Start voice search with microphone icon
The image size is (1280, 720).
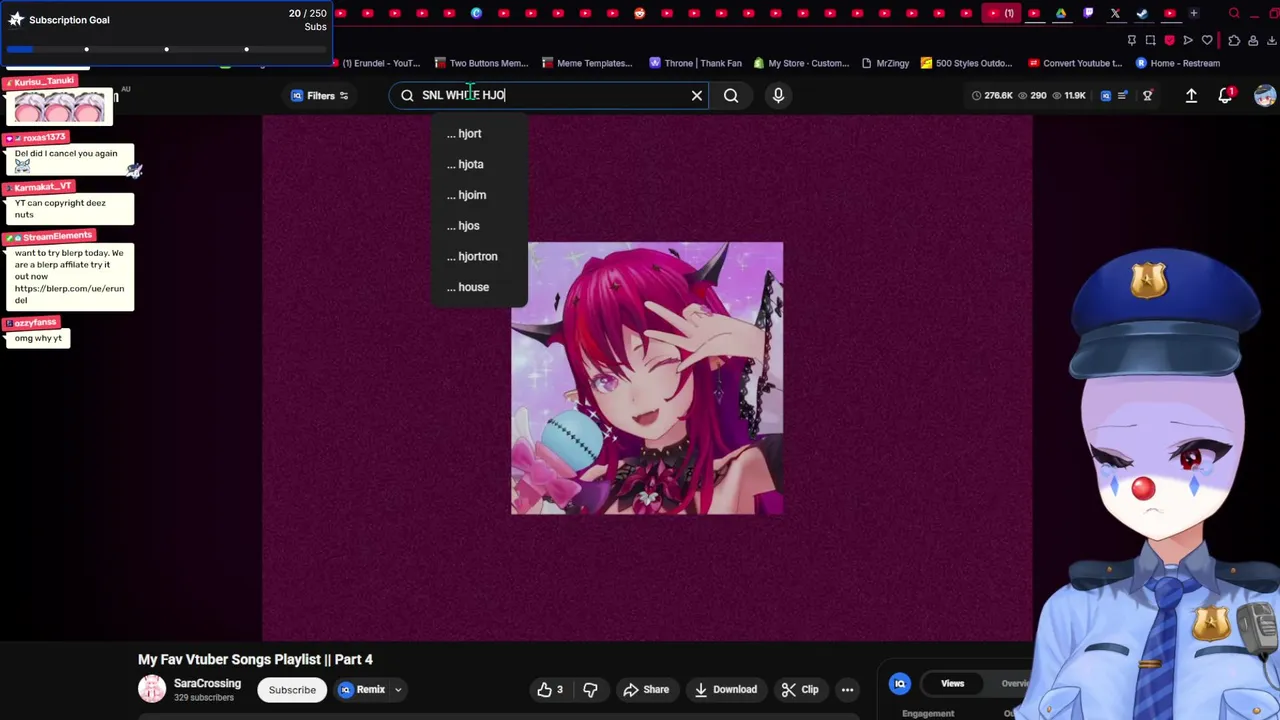(x=778, y=95)
